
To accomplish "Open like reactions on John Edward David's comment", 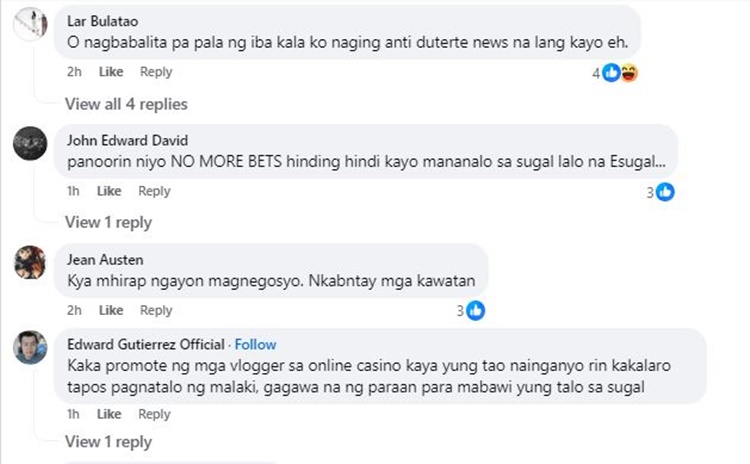I will pyautogui.click(x=665, y=192).
